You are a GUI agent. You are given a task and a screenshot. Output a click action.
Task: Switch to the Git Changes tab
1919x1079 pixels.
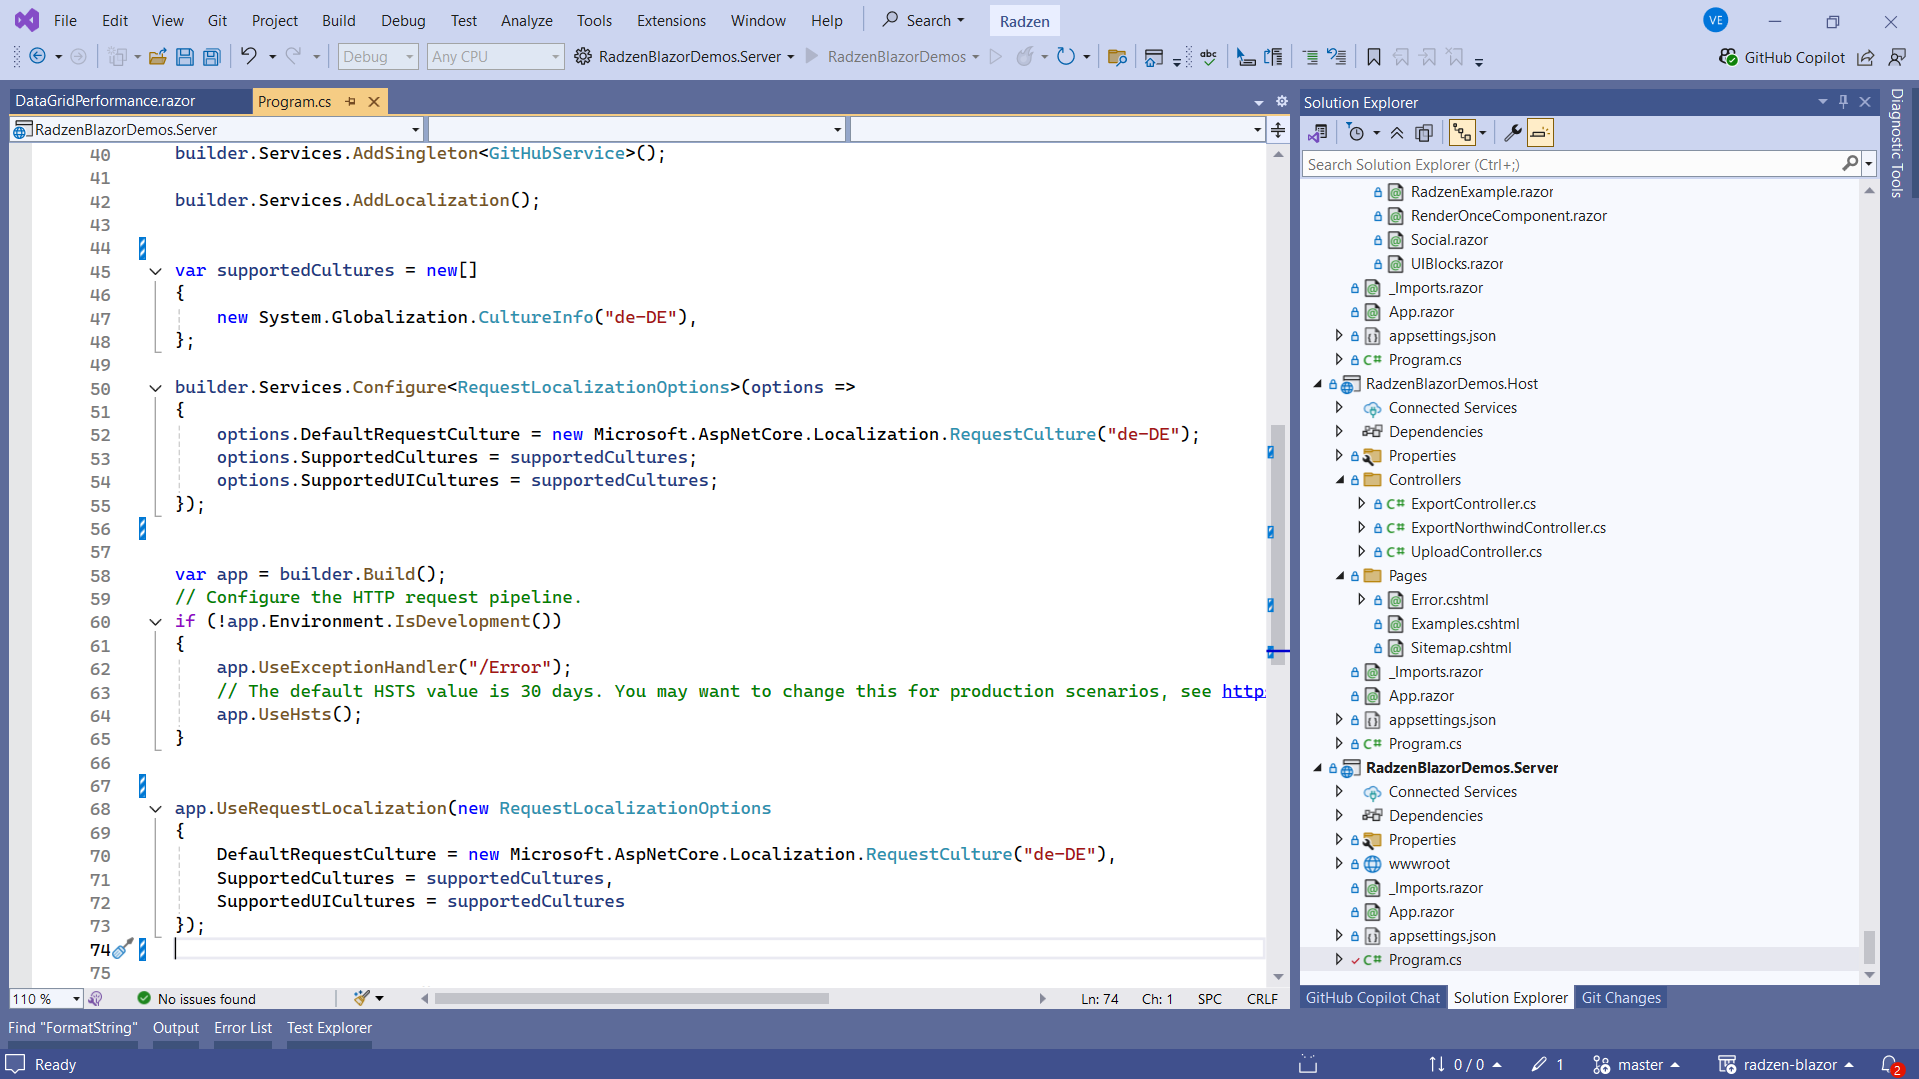[x=1621, y=998]
